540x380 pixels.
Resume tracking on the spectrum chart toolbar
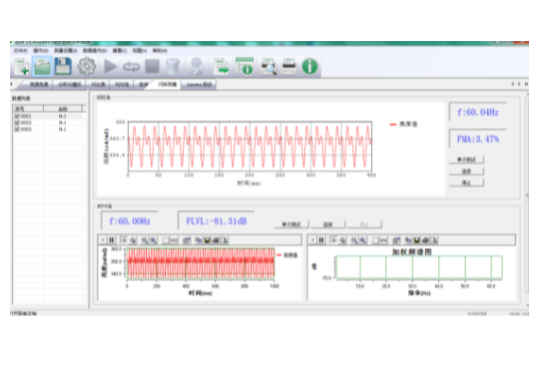(312, 240)
